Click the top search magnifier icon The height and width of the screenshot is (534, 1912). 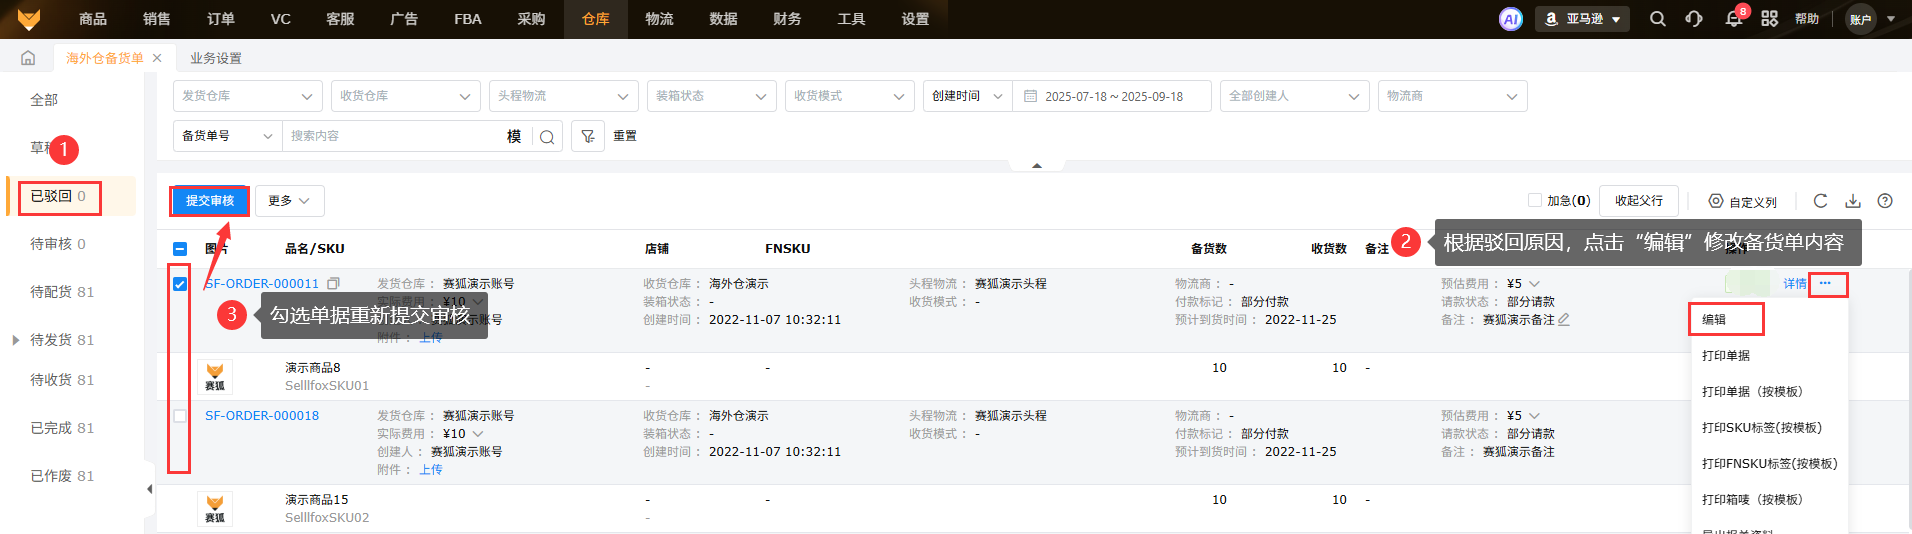1657,19
